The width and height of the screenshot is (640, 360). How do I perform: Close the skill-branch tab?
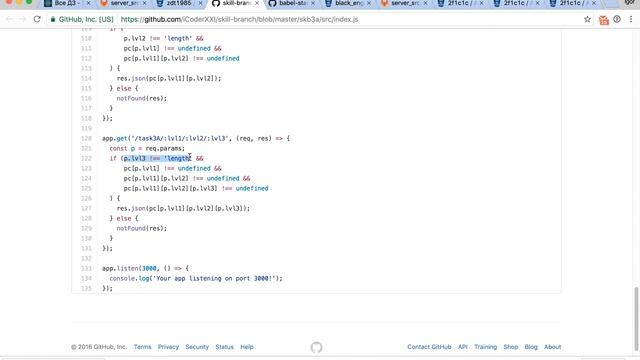tap(257, 3)
